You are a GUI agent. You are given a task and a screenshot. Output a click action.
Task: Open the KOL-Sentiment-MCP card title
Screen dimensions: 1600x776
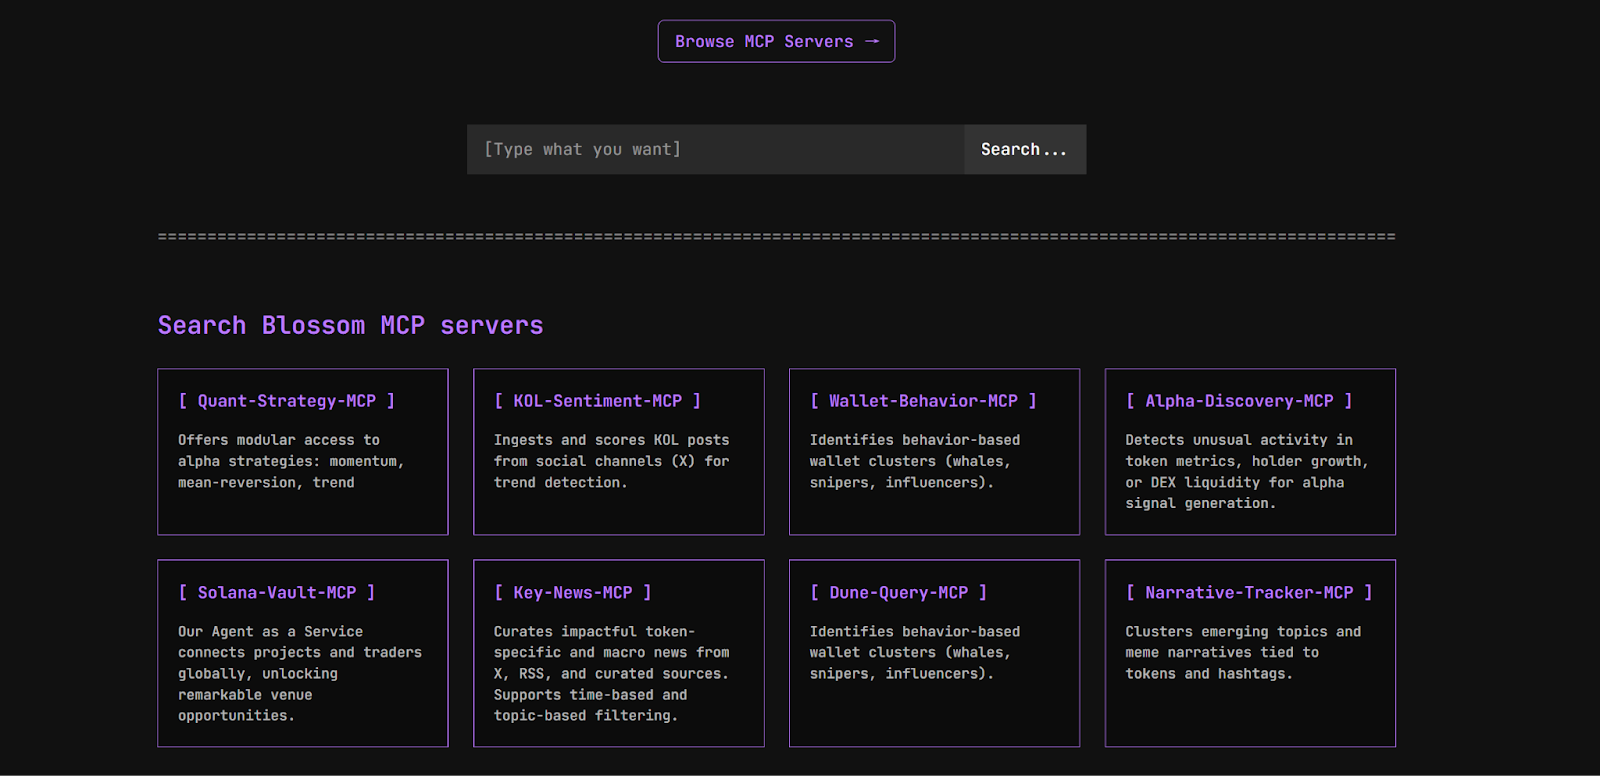click(597, 401)
